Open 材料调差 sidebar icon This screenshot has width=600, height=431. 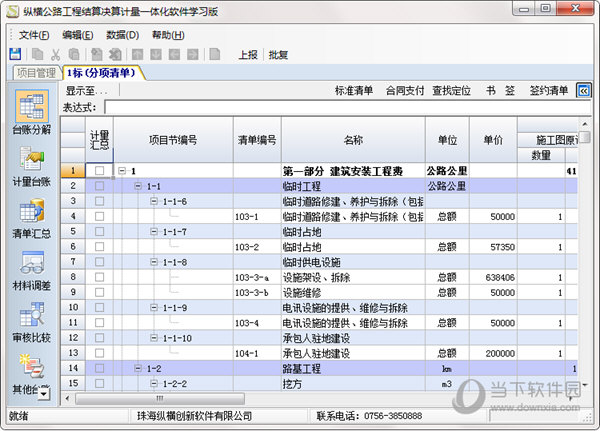[31, 272]
